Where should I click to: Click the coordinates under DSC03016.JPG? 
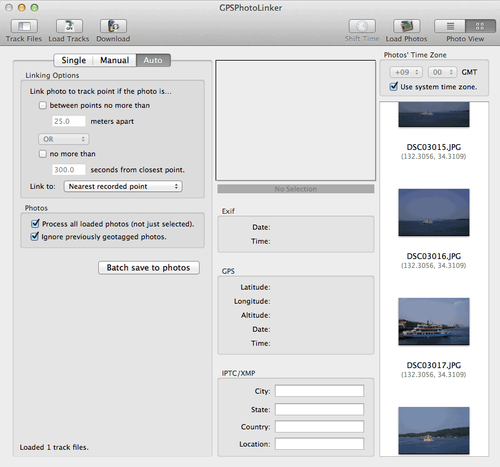(x=433, y=266)
